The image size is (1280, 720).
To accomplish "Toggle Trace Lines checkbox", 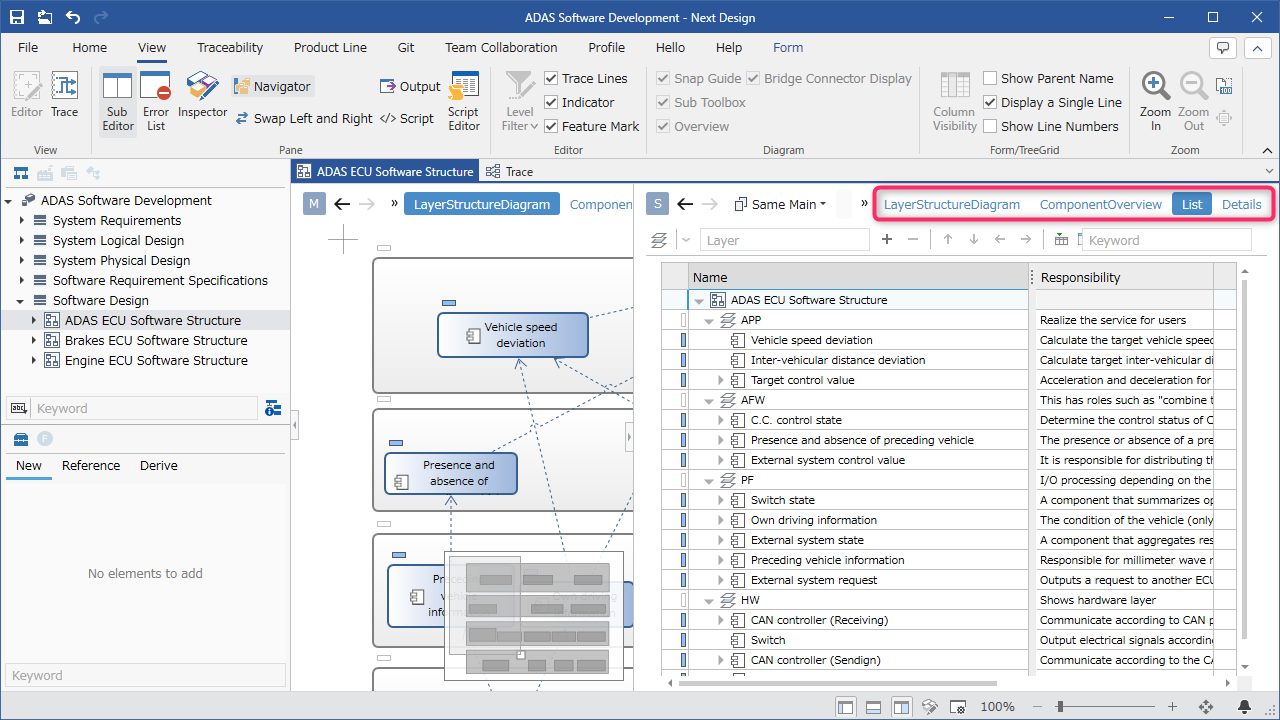I will point(551,78).
